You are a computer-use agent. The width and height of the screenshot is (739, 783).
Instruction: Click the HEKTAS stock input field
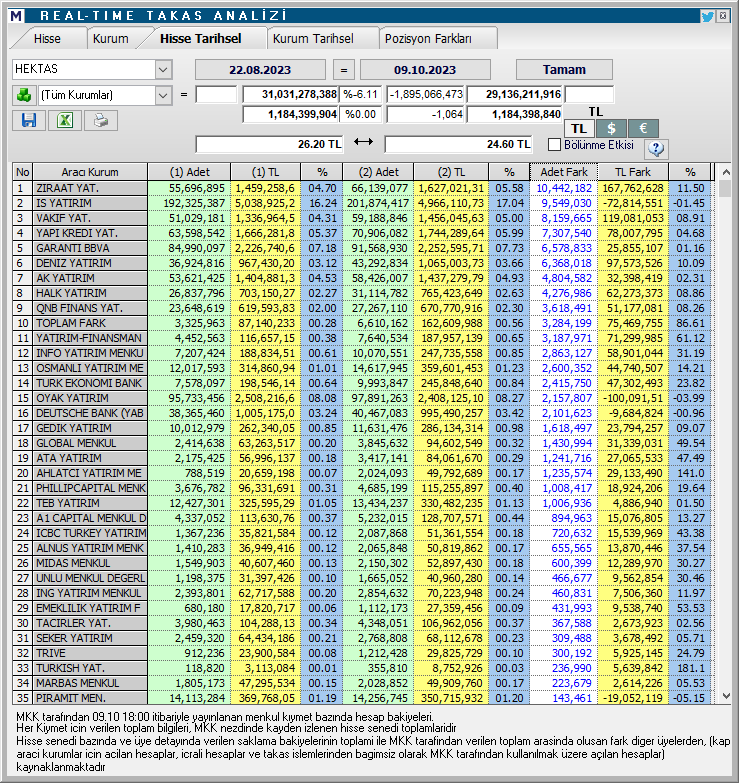click(x=84, y=69)
